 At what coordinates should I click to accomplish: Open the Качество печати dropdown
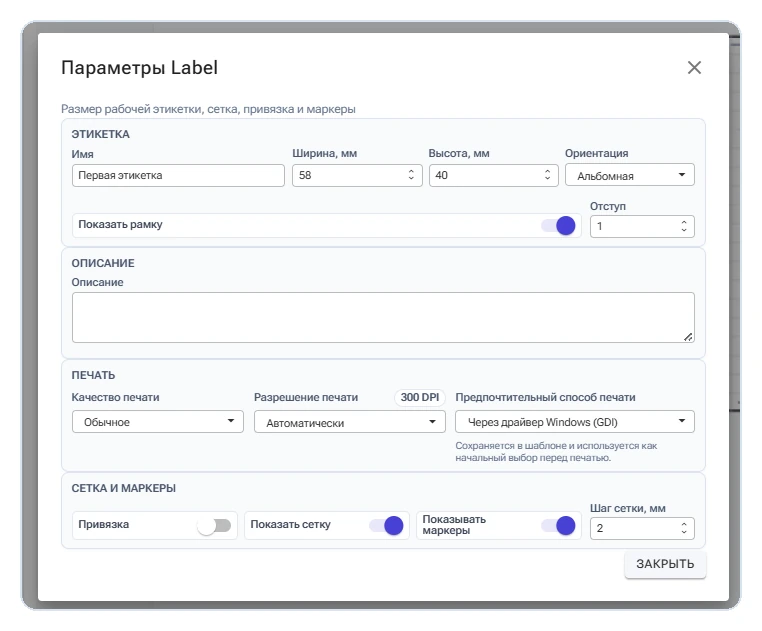click(x=157, y=421)
